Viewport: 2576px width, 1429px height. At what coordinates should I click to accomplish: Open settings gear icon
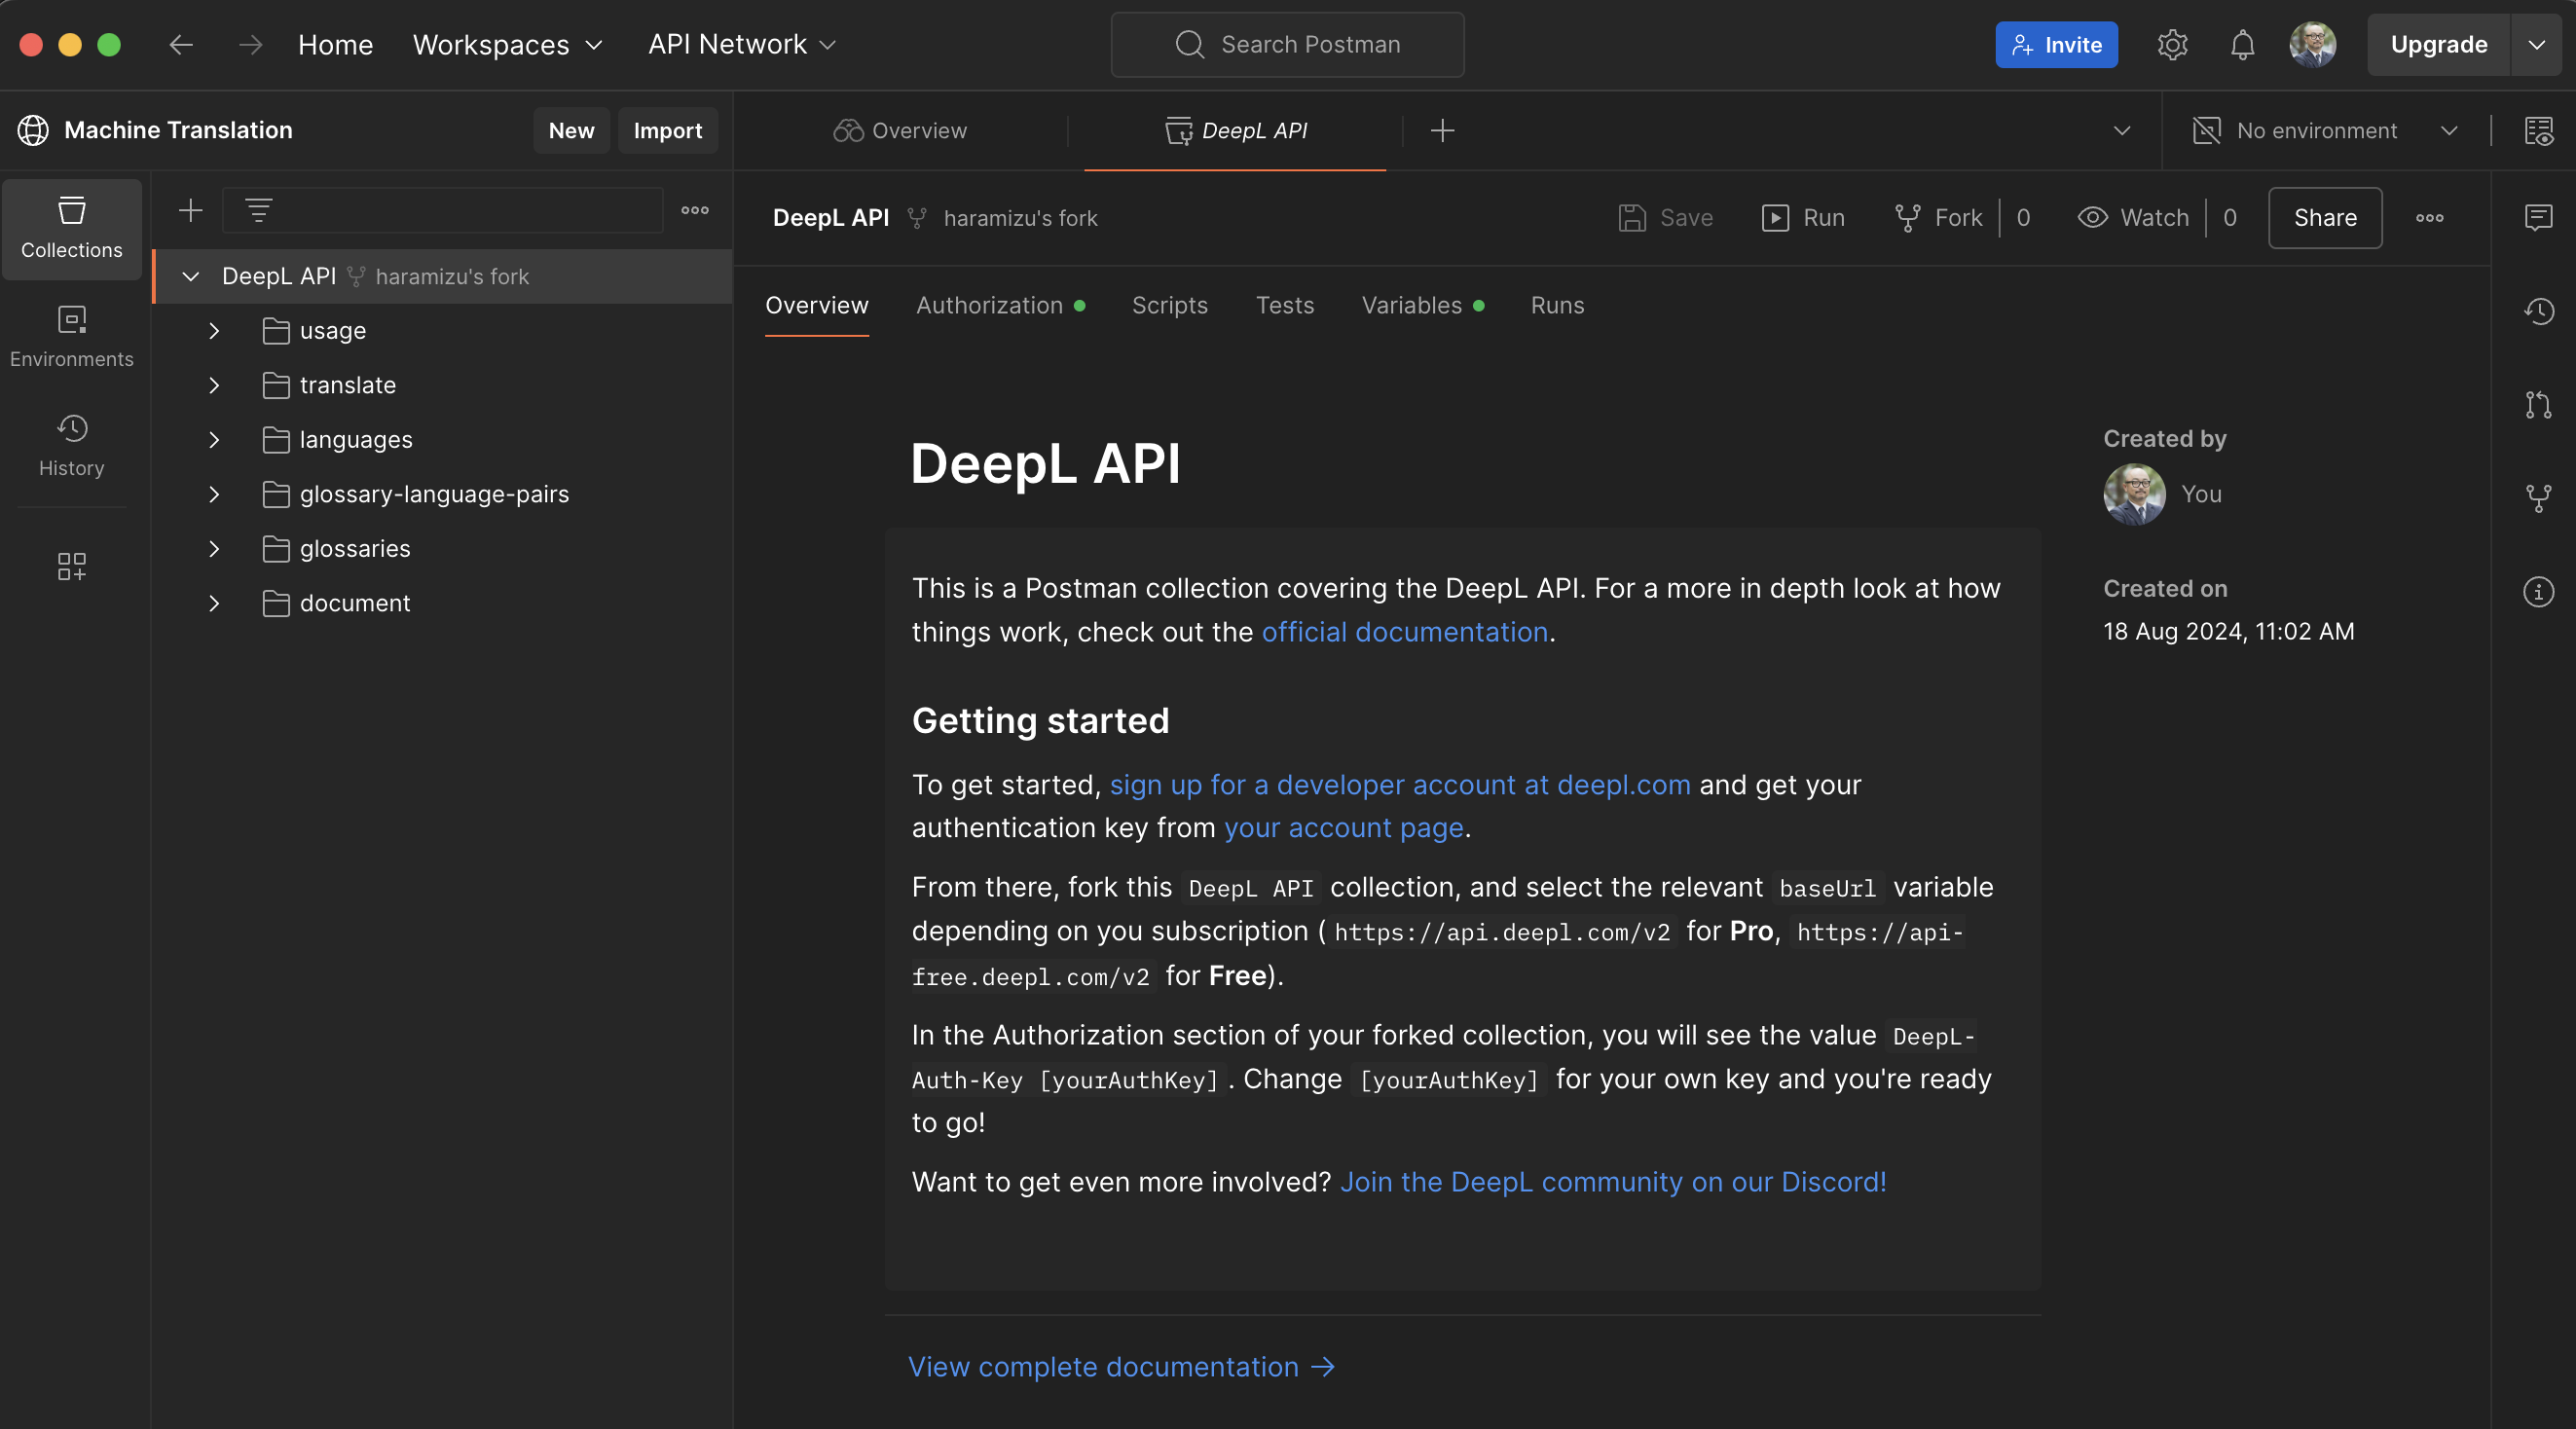[x=2172, y=44]
